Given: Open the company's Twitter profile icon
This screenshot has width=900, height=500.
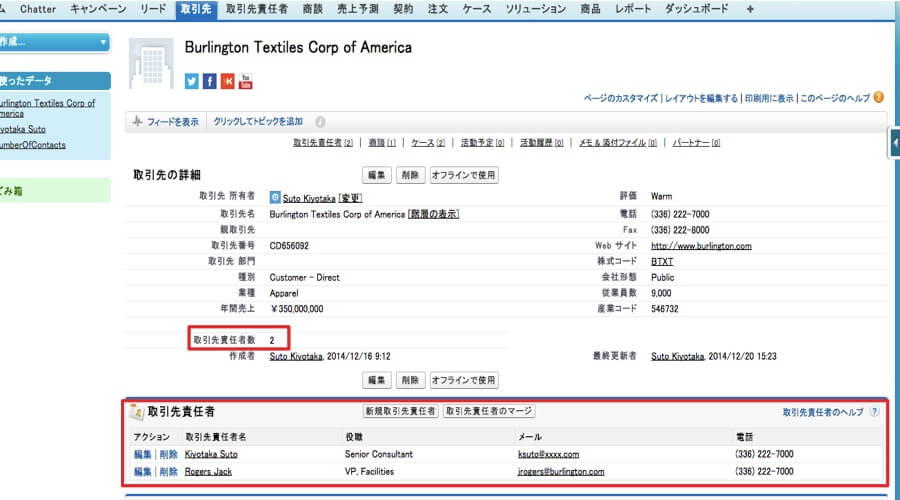Looking at the screenshot, I should coord(192,81).
